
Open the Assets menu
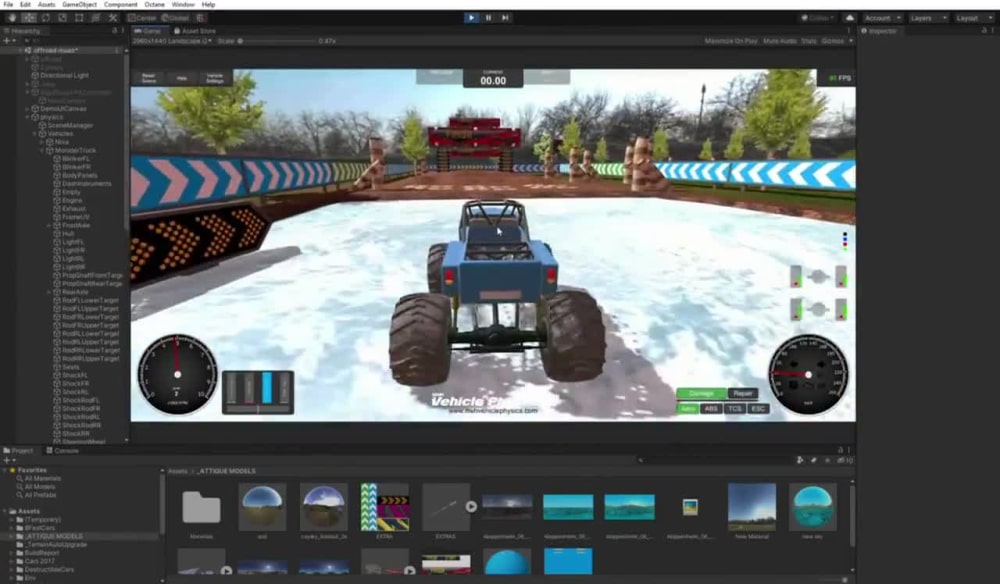(47, 4)
